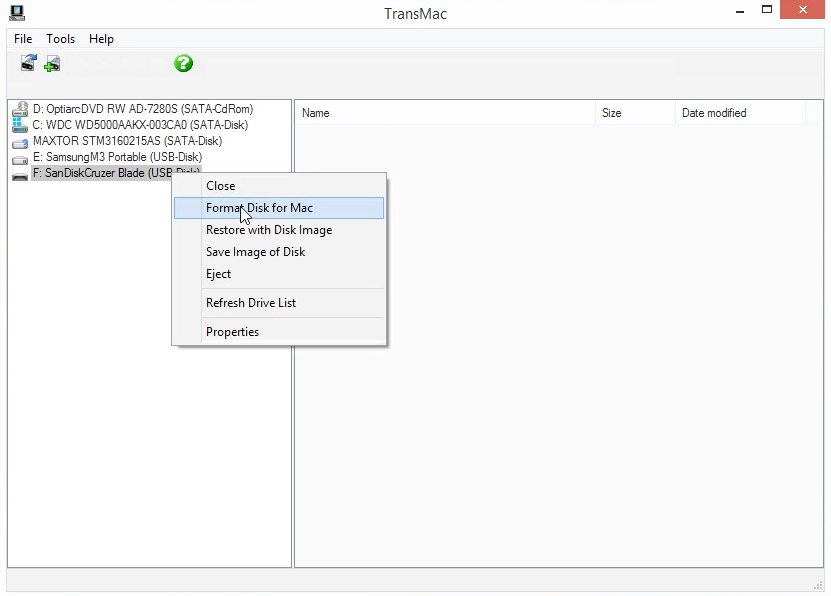
Task: Open help with the green question mark icon
Action: (x=183, y=64)
